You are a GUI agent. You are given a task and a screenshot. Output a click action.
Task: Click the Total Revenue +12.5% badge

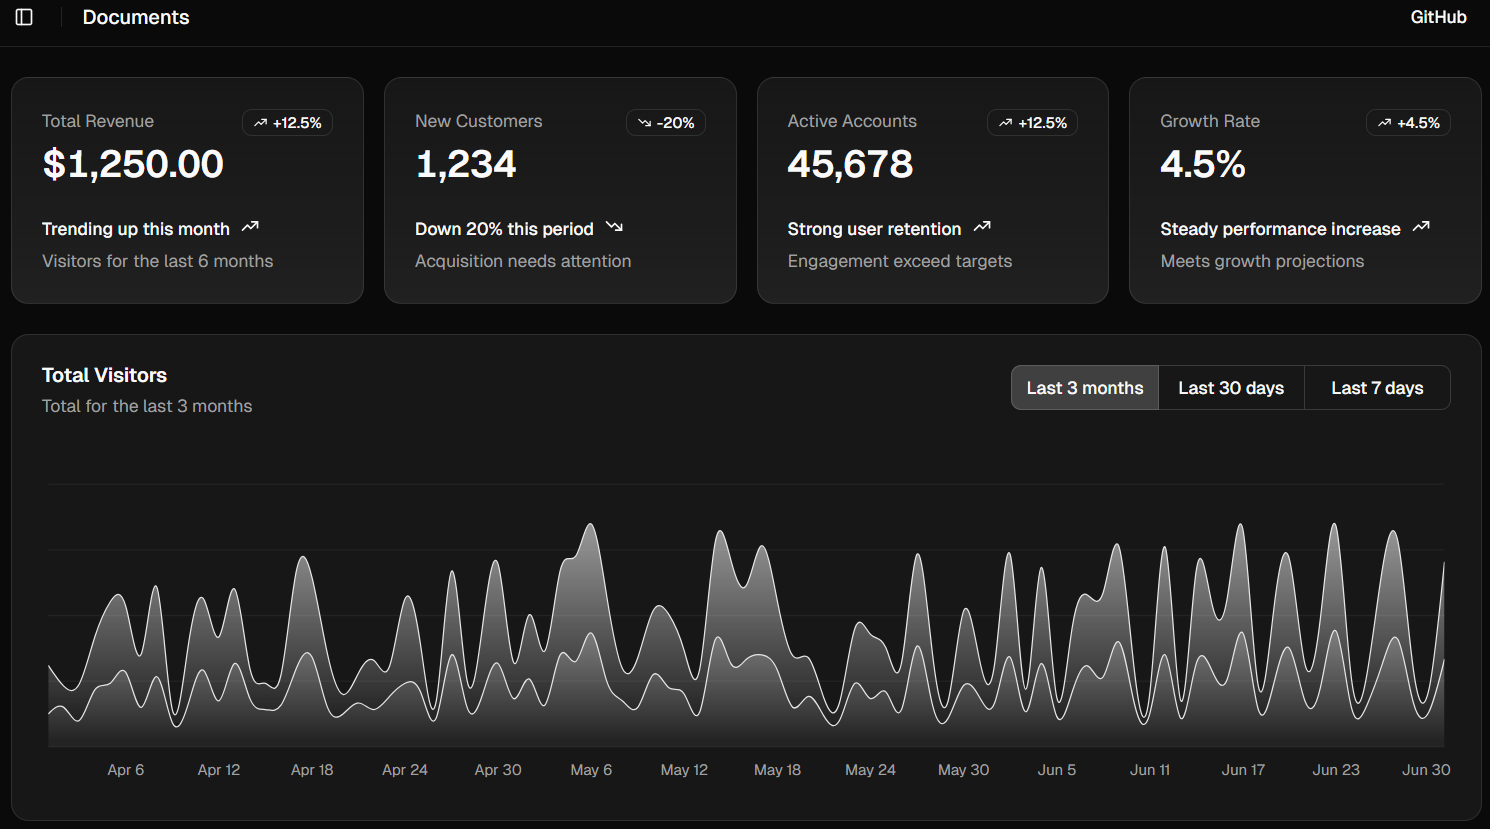[x=287, y=123]
